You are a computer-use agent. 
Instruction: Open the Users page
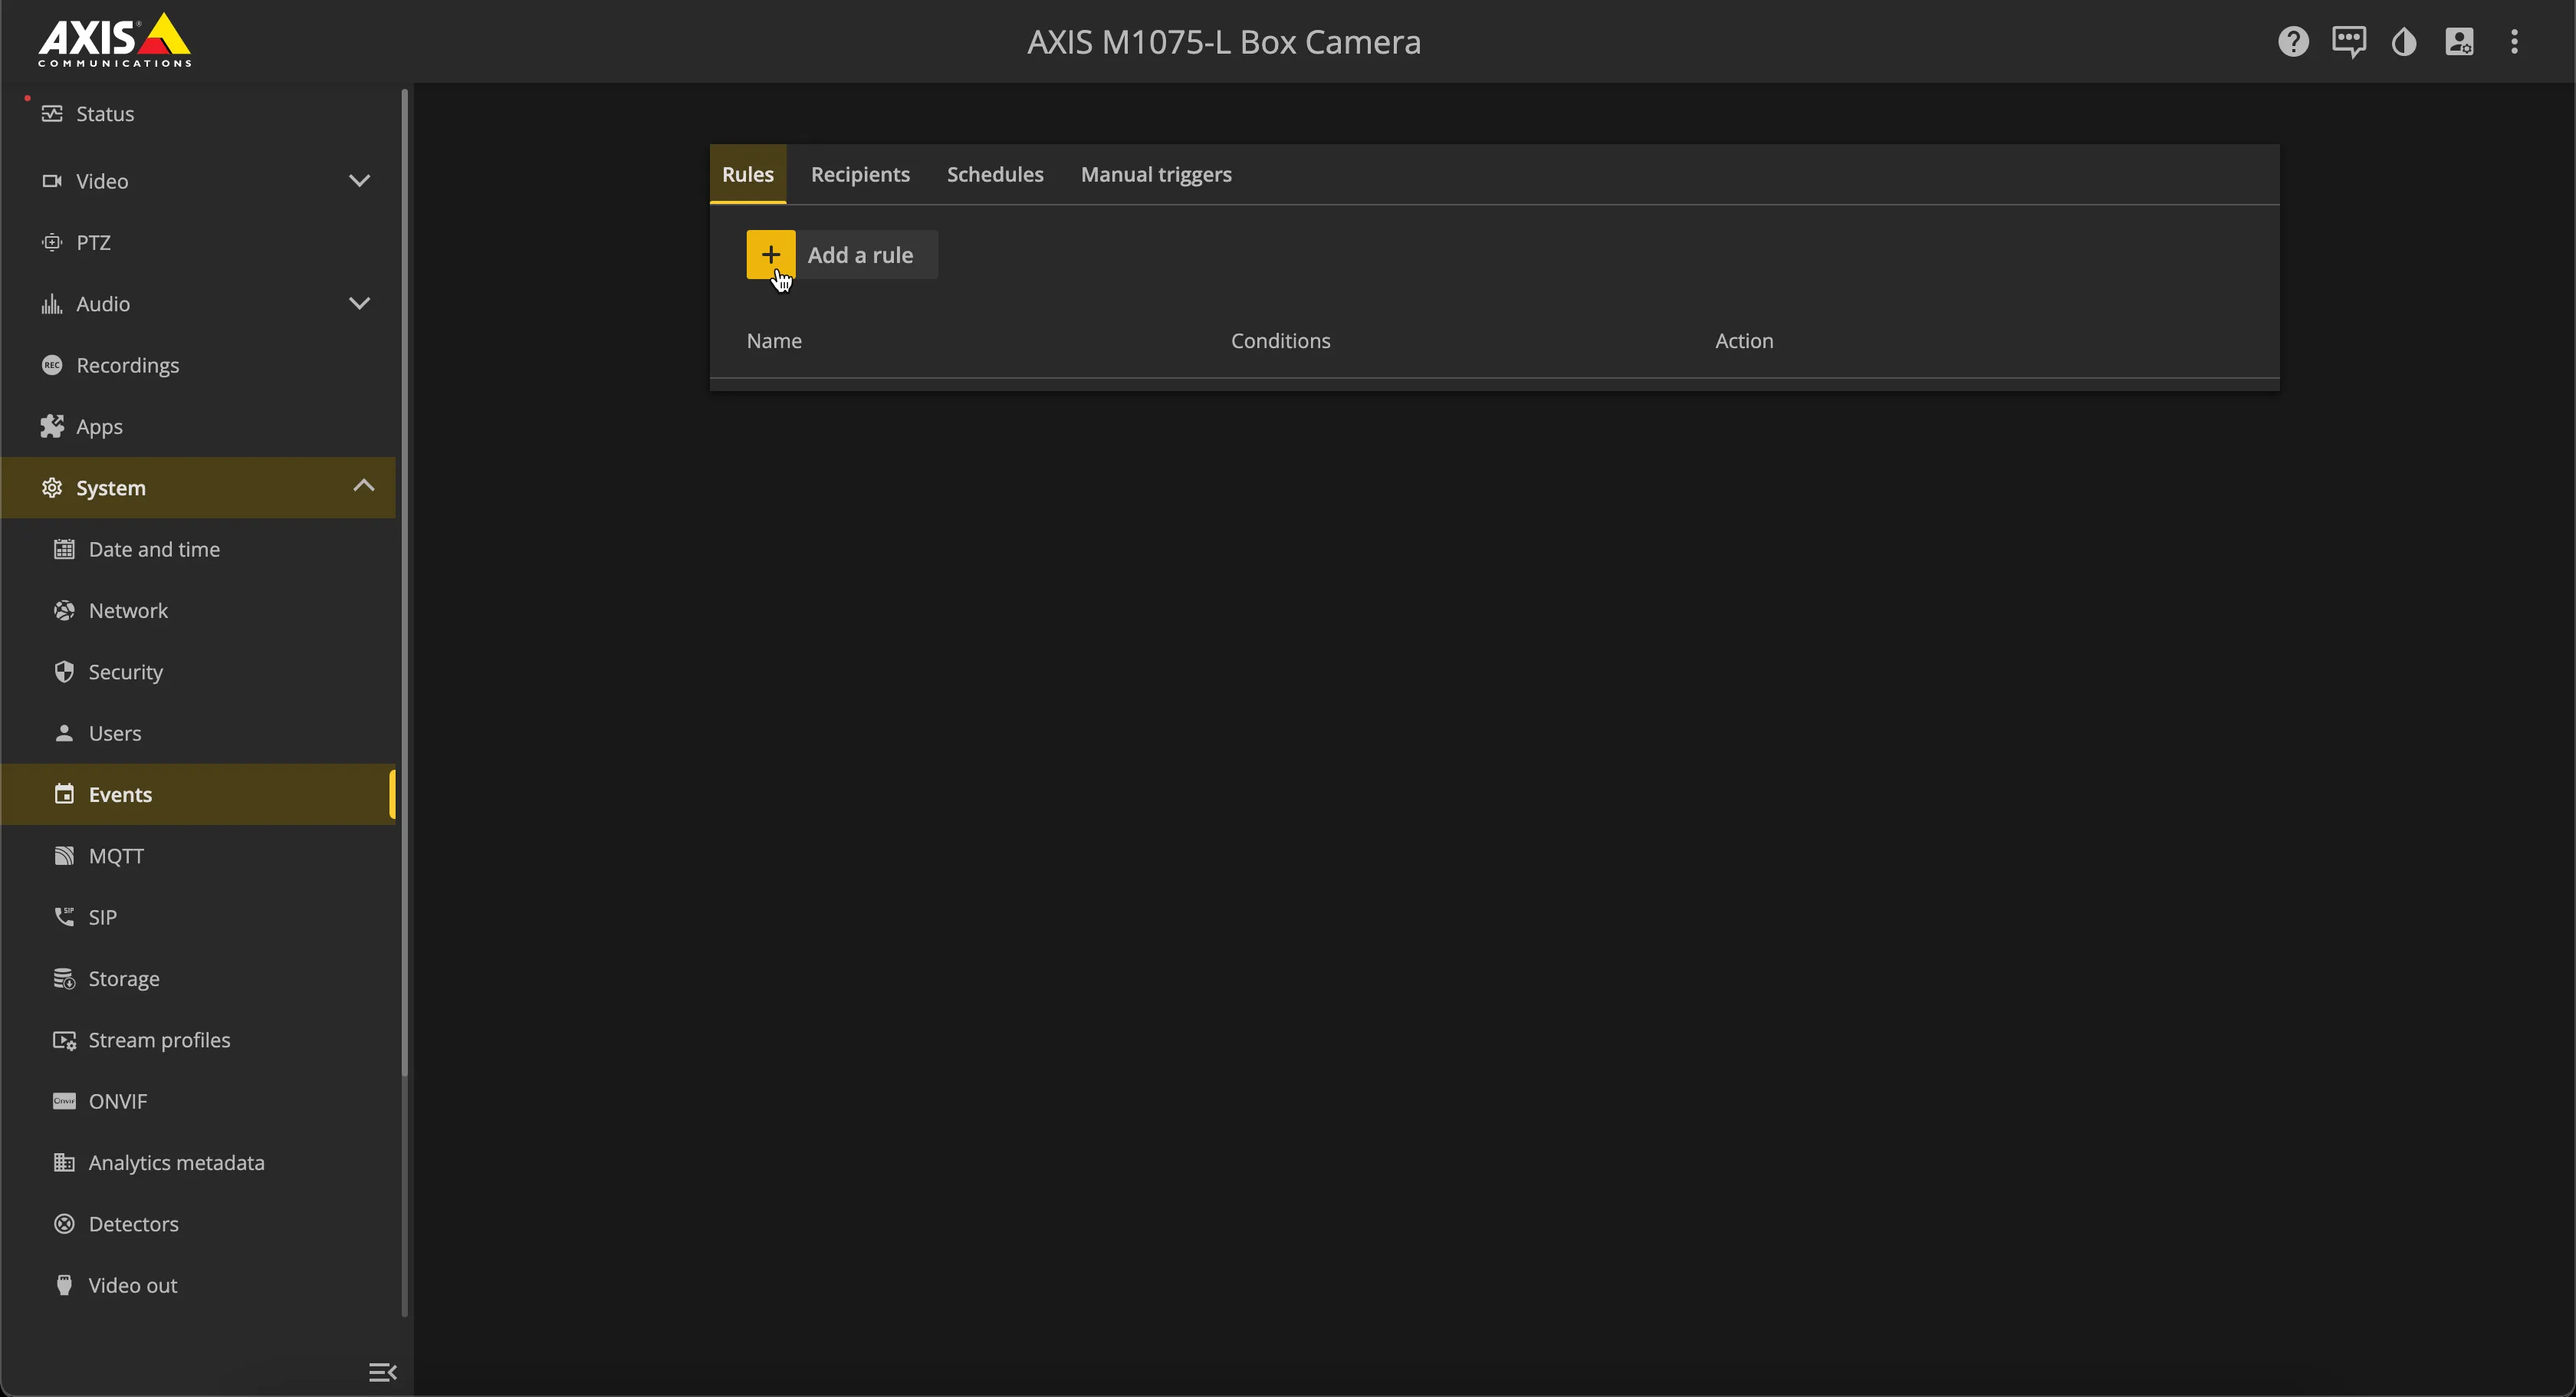(198, 733)
